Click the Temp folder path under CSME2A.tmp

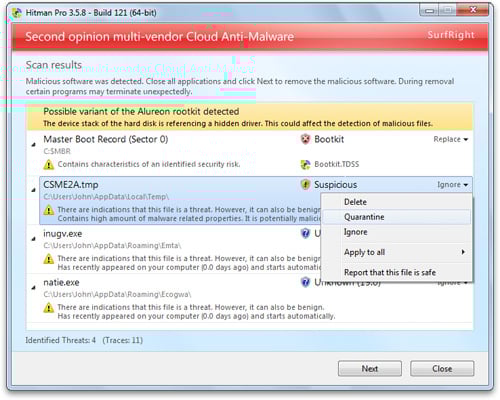tap(106, 197)
